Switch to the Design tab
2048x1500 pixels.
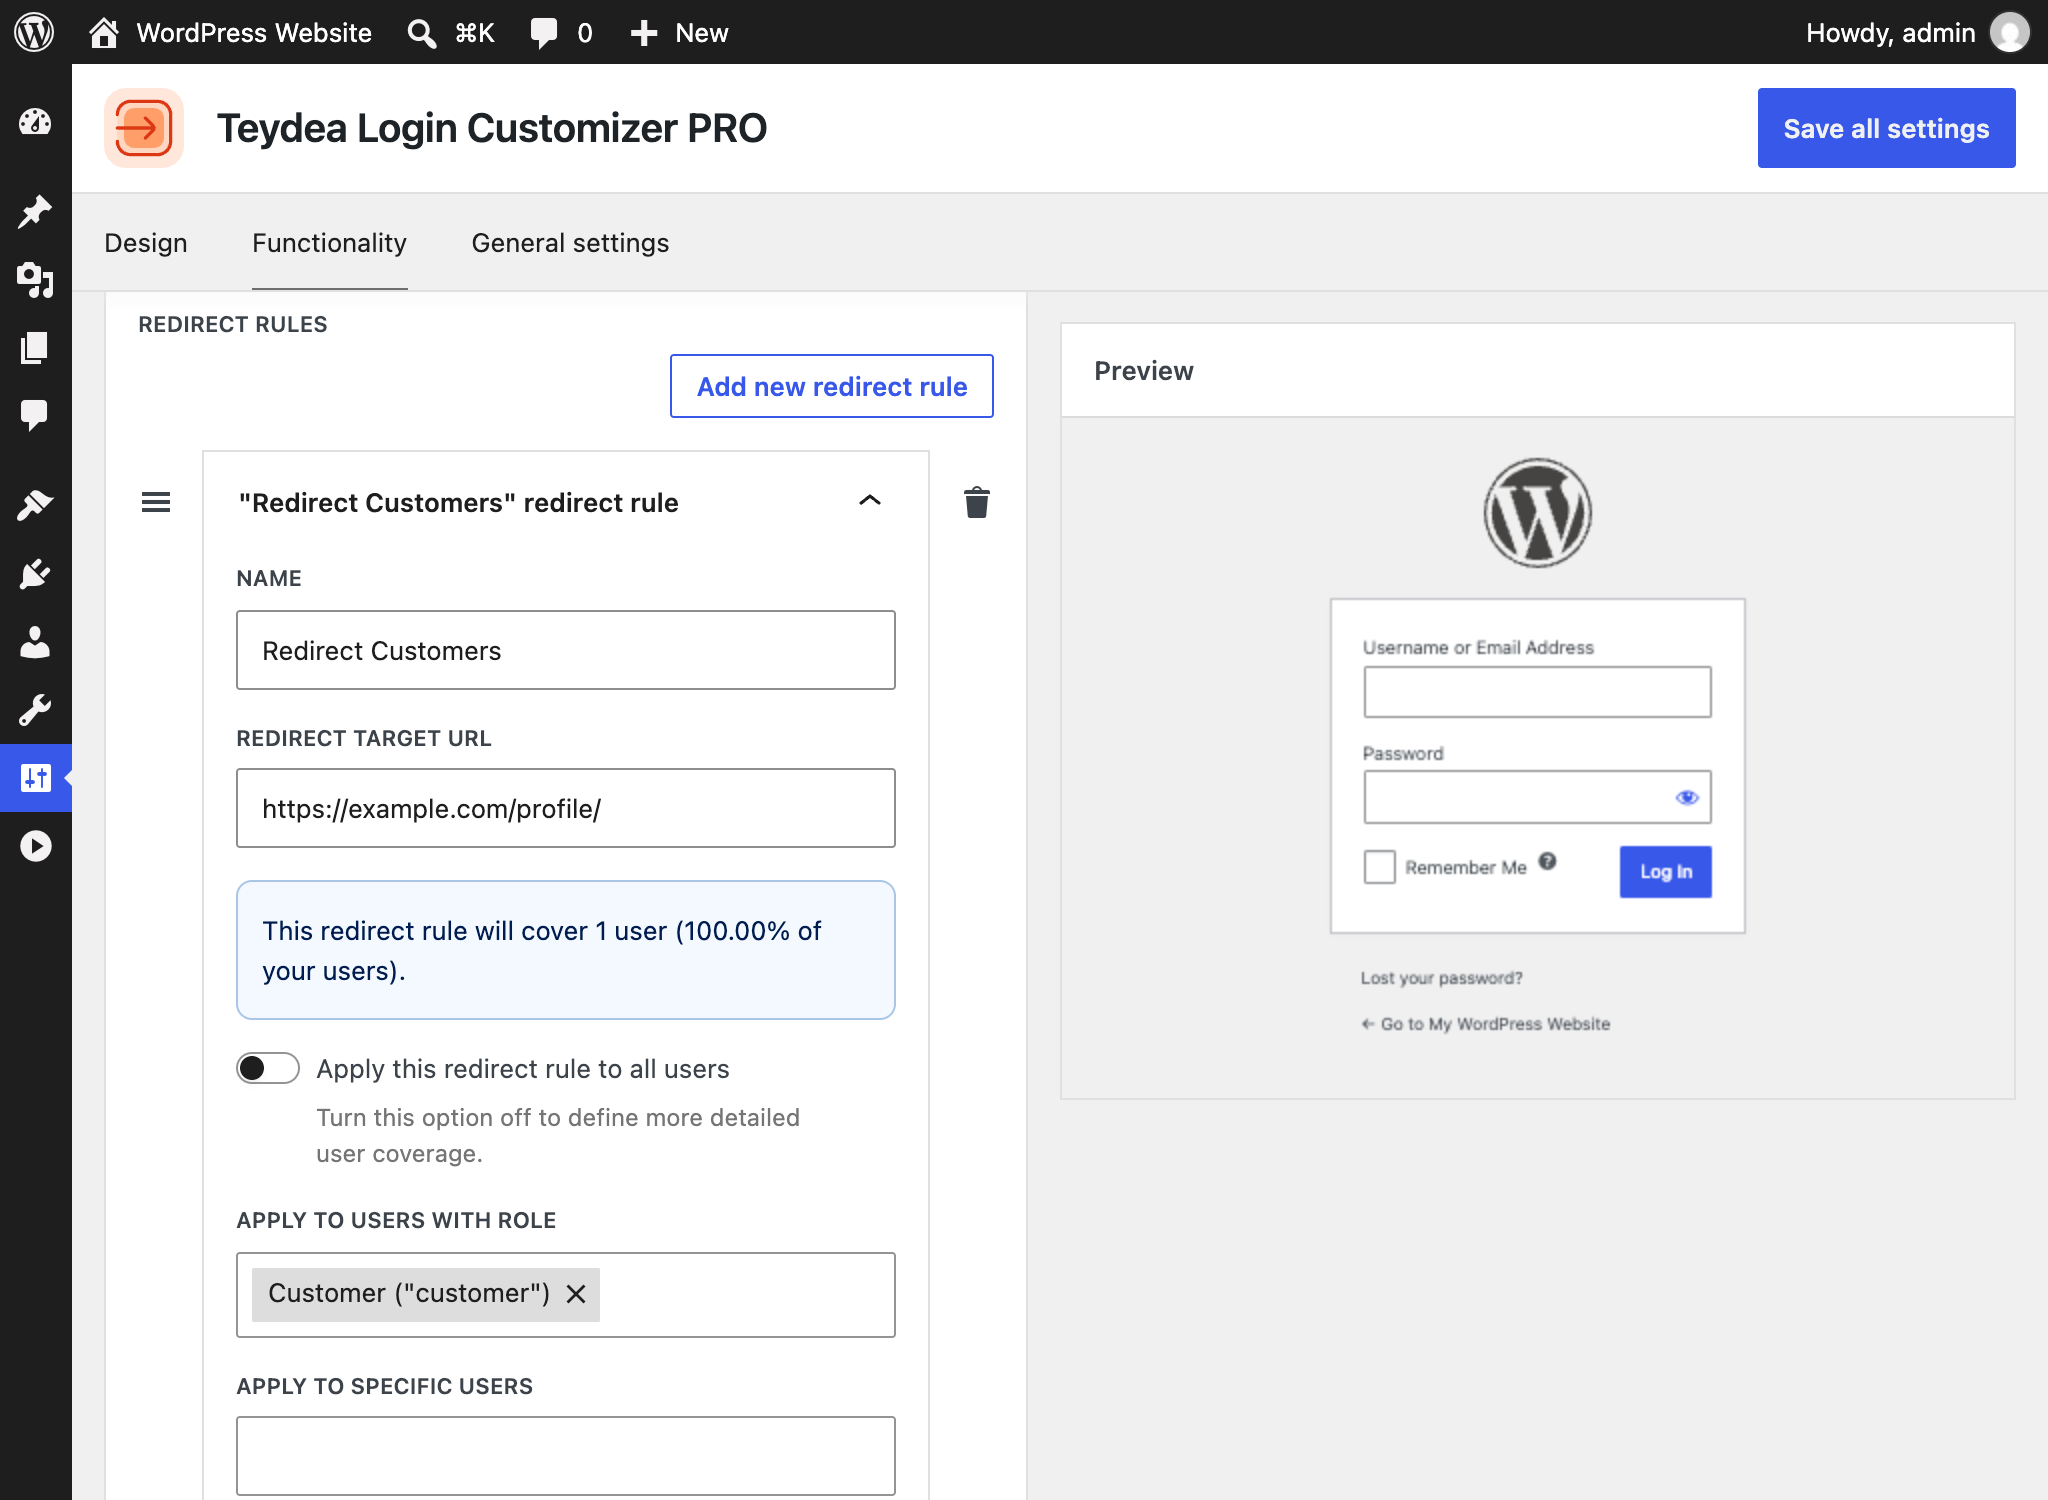146,243
